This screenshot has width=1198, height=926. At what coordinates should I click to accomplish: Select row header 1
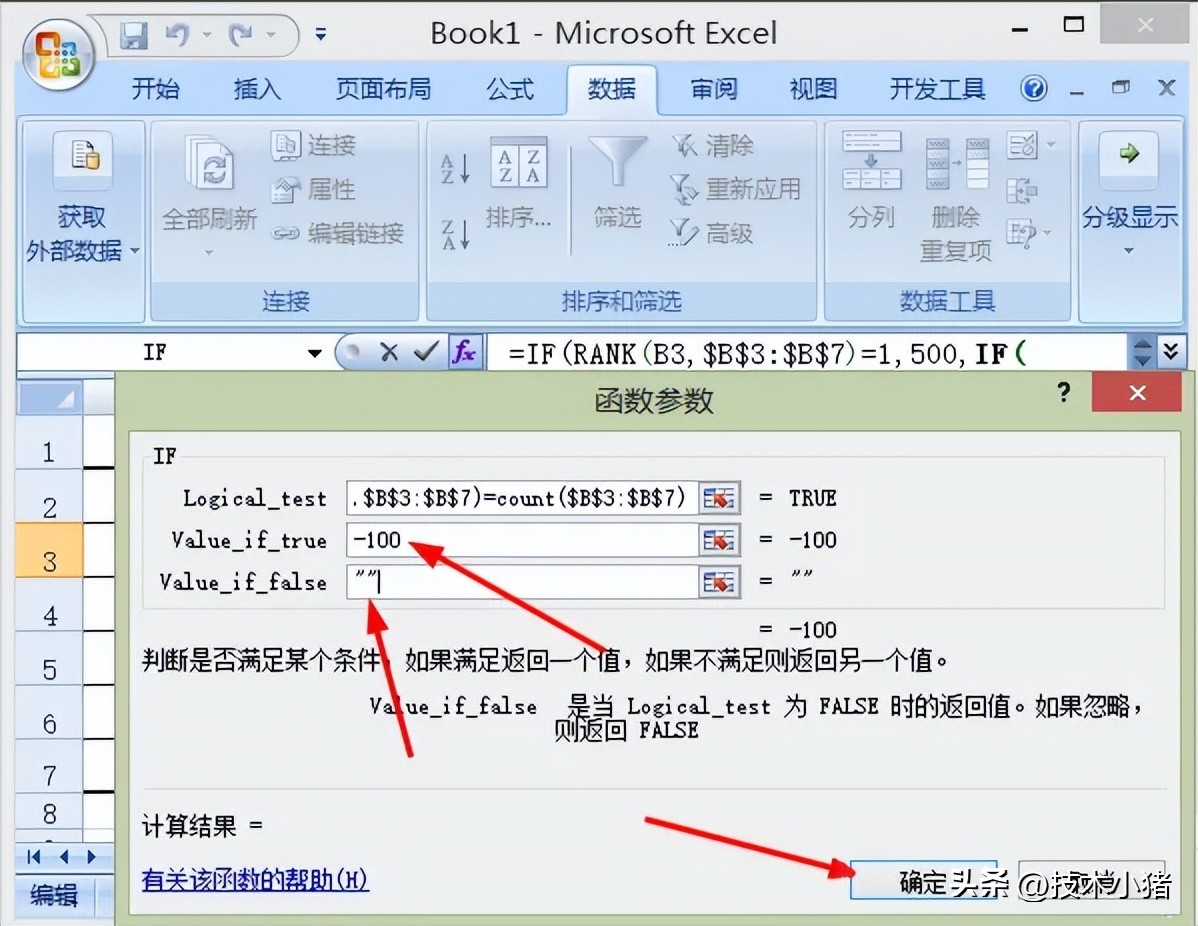click(50, 452)
